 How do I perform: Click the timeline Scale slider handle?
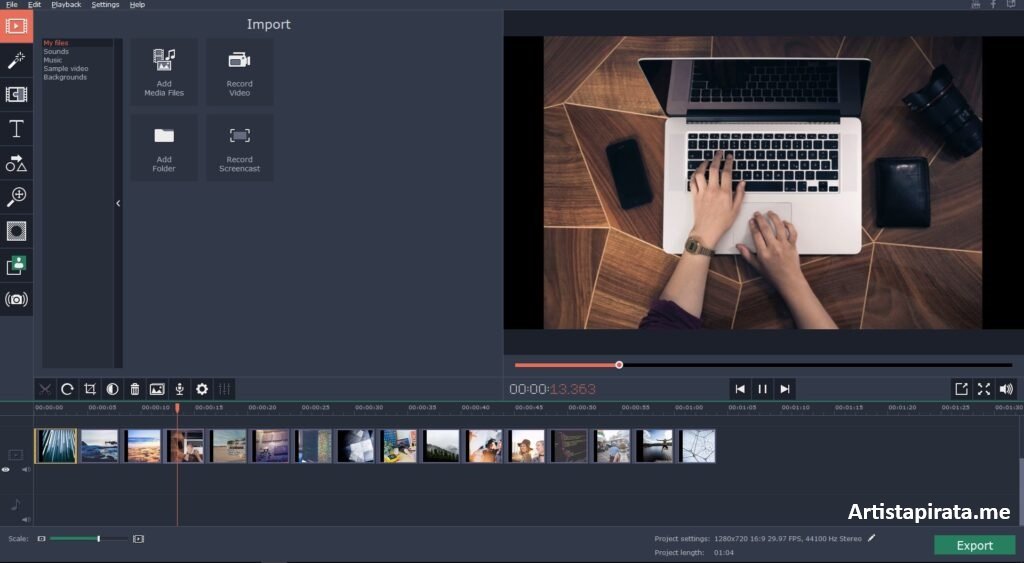point(99,539)
